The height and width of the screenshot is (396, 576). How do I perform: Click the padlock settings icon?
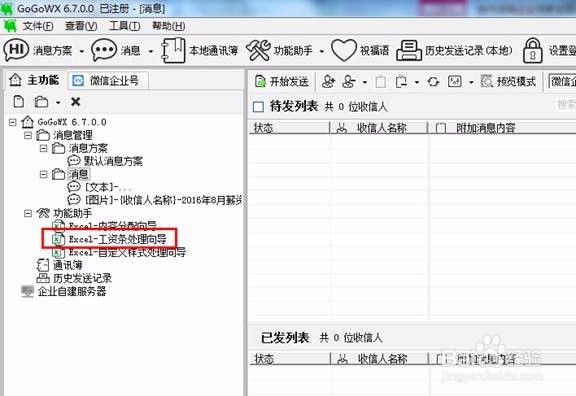533,50
